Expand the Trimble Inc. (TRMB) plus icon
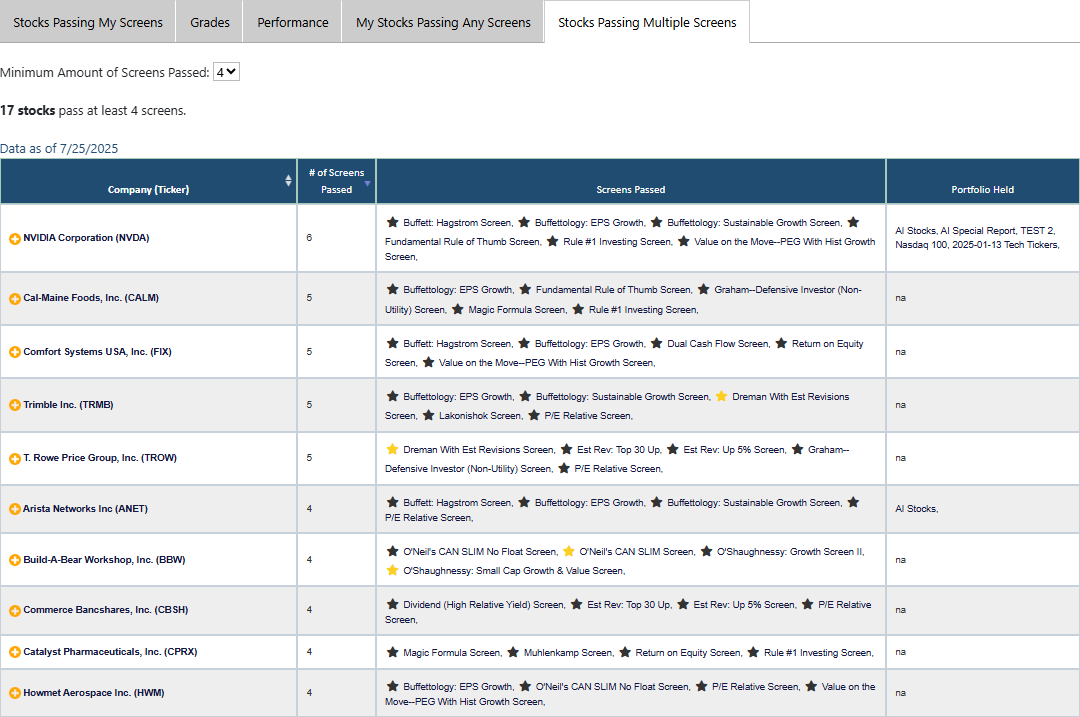1080x717 pixels. [x=14, y=405]
